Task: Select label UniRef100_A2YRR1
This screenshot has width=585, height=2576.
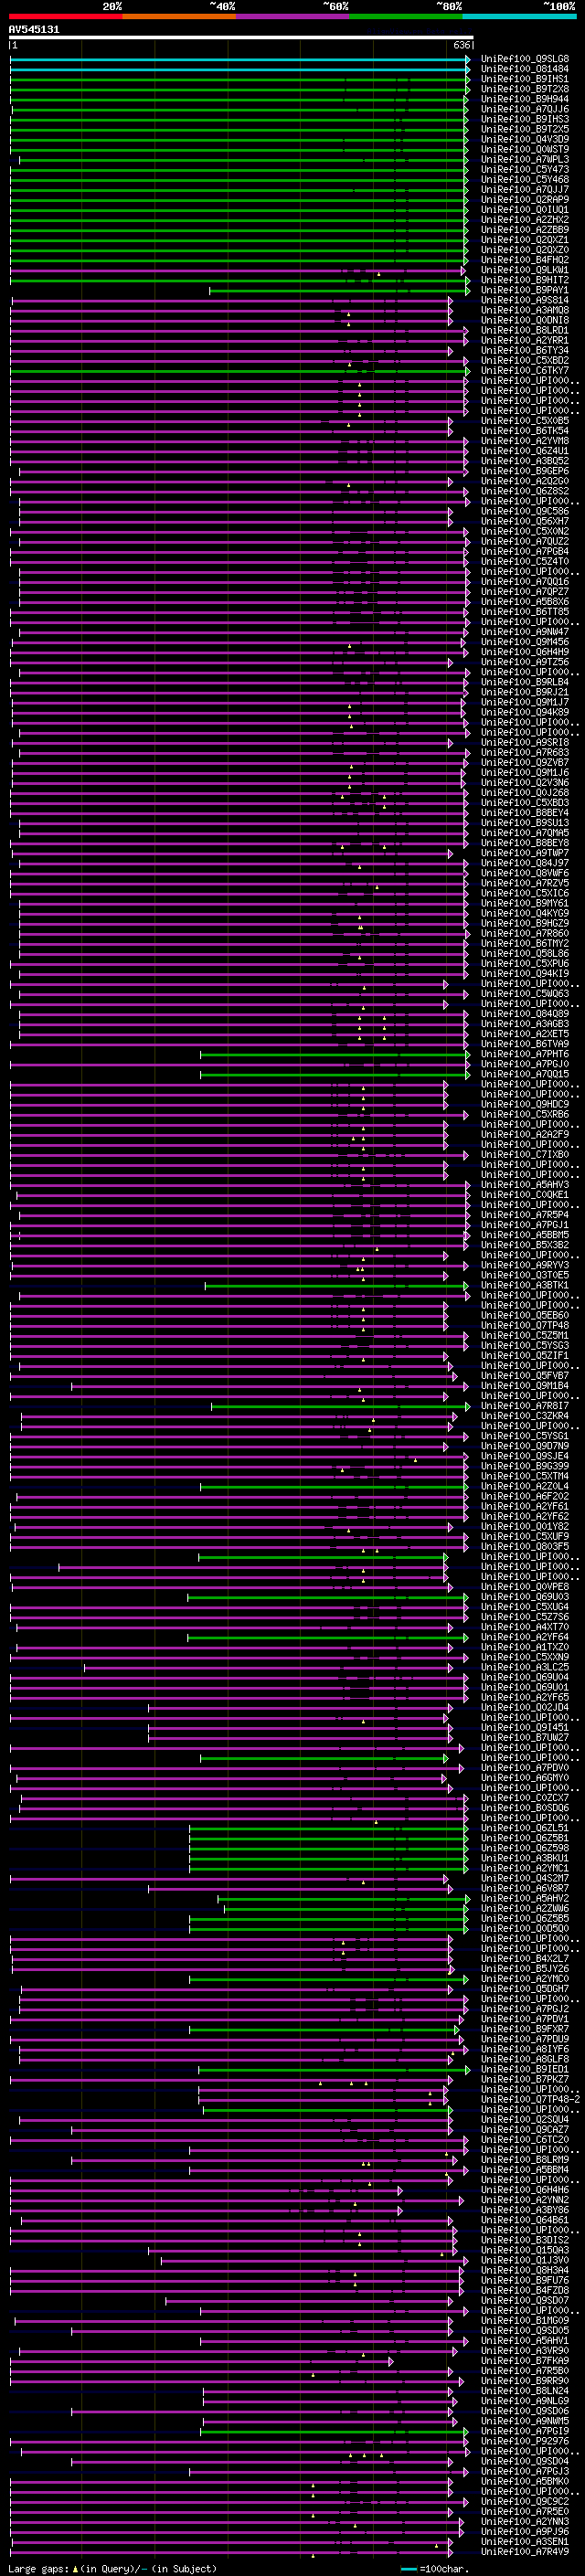Action: (525, 340)
